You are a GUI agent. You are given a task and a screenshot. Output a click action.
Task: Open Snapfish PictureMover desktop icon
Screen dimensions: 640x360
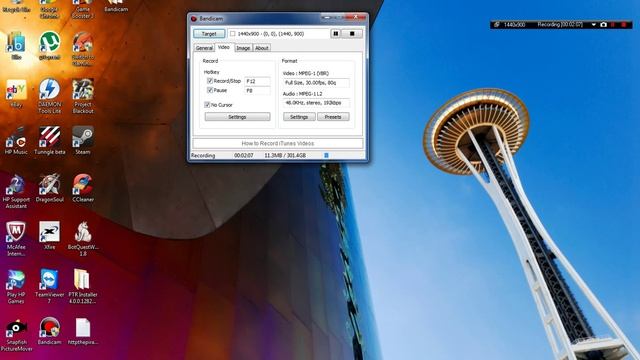tap(16, 335)
